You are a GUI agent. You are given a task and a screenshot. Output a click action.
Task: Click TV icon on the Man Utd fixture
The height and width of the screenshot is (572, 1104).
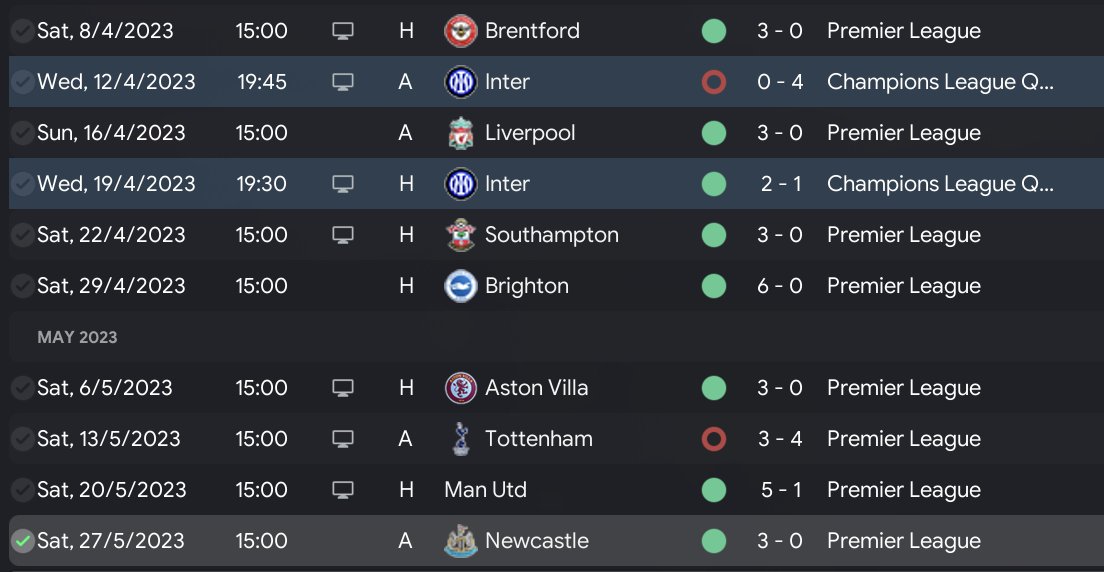click(343, 490)
